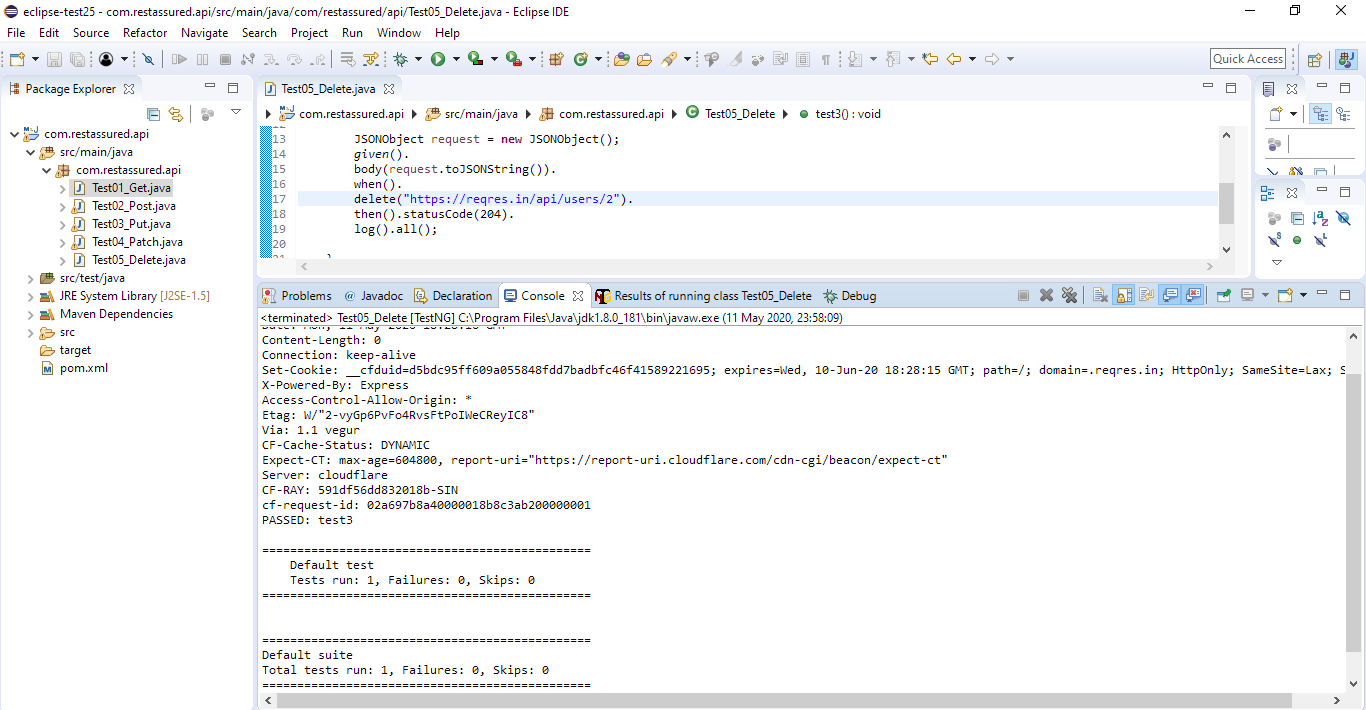
Task: Click the Quick Access field
Action: tap(1247, 58)
